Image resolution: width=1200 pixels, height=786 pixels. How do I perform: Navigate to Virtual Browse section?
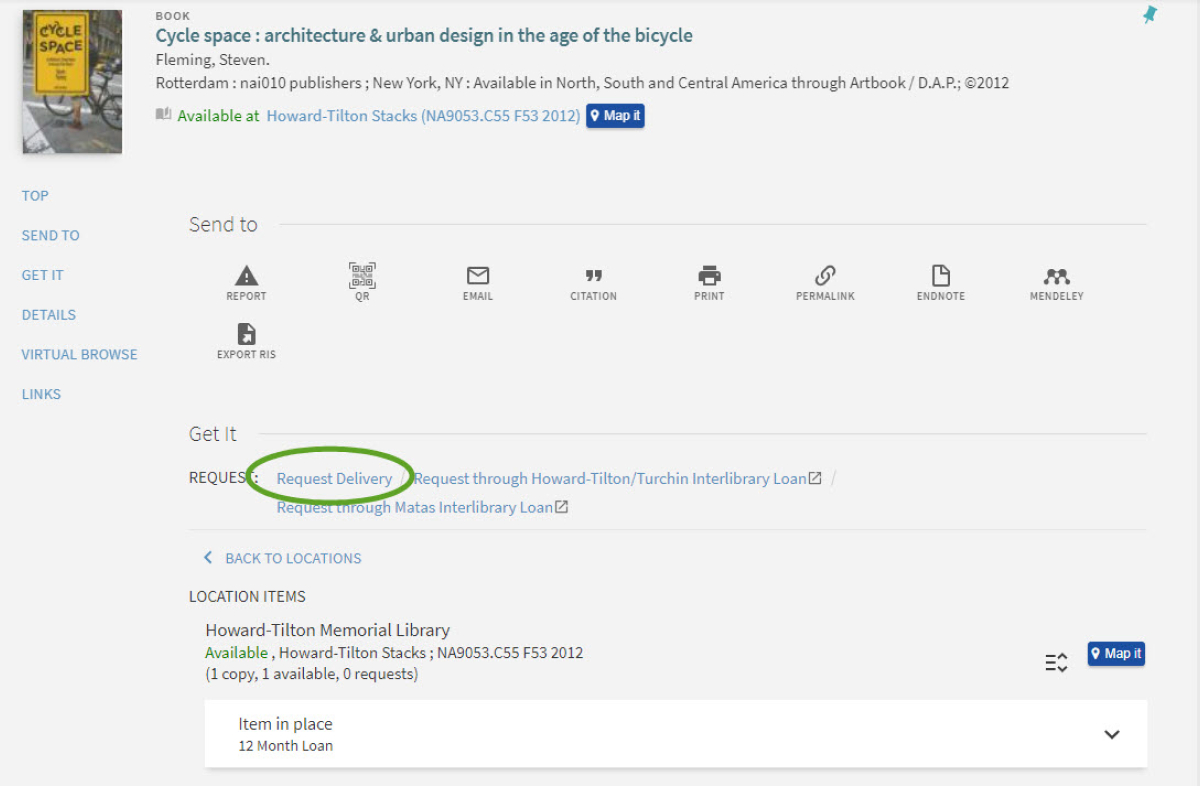click(x=80, y=354)
